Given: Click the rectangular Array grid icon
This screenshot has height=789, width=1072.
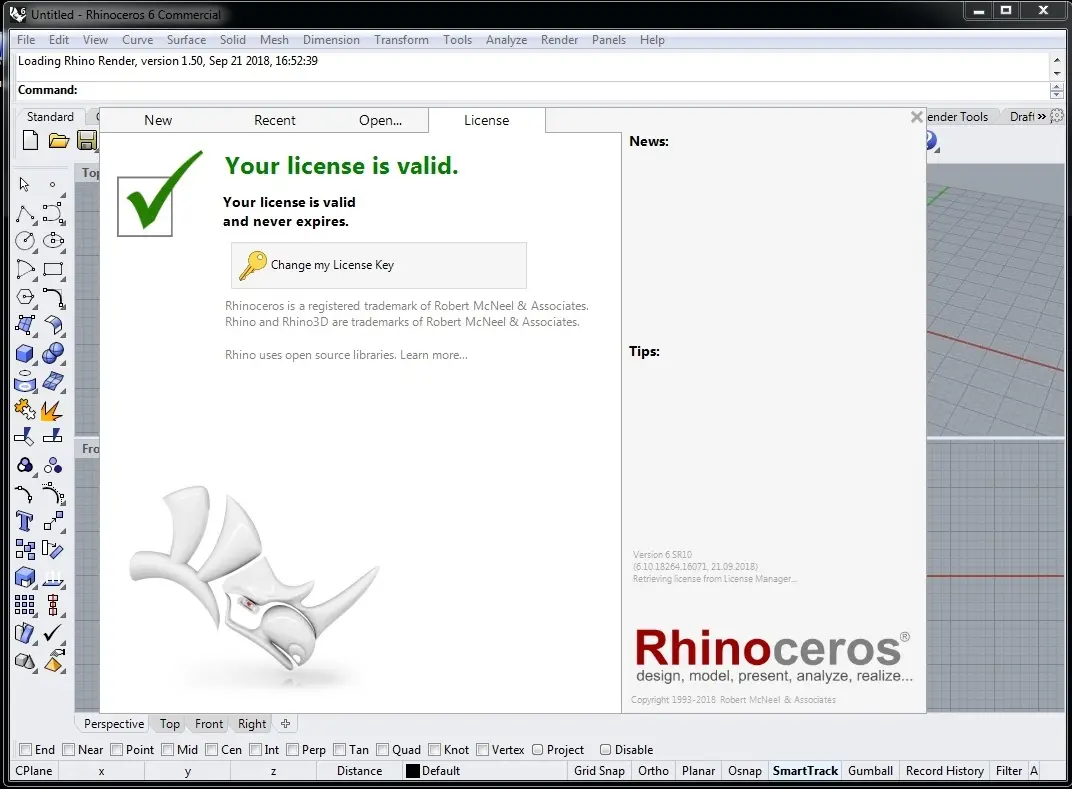Looking at the screenshot, I should (x=25, y=604).
